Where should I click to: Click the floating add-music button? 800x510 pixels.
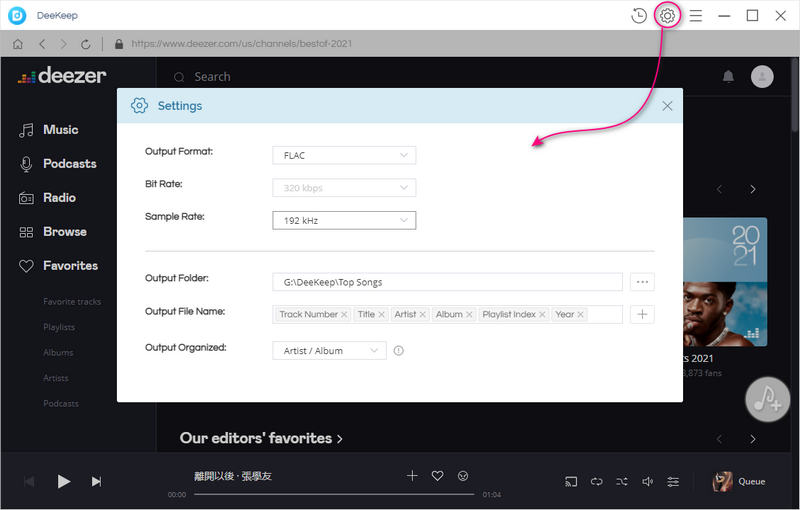767,399
